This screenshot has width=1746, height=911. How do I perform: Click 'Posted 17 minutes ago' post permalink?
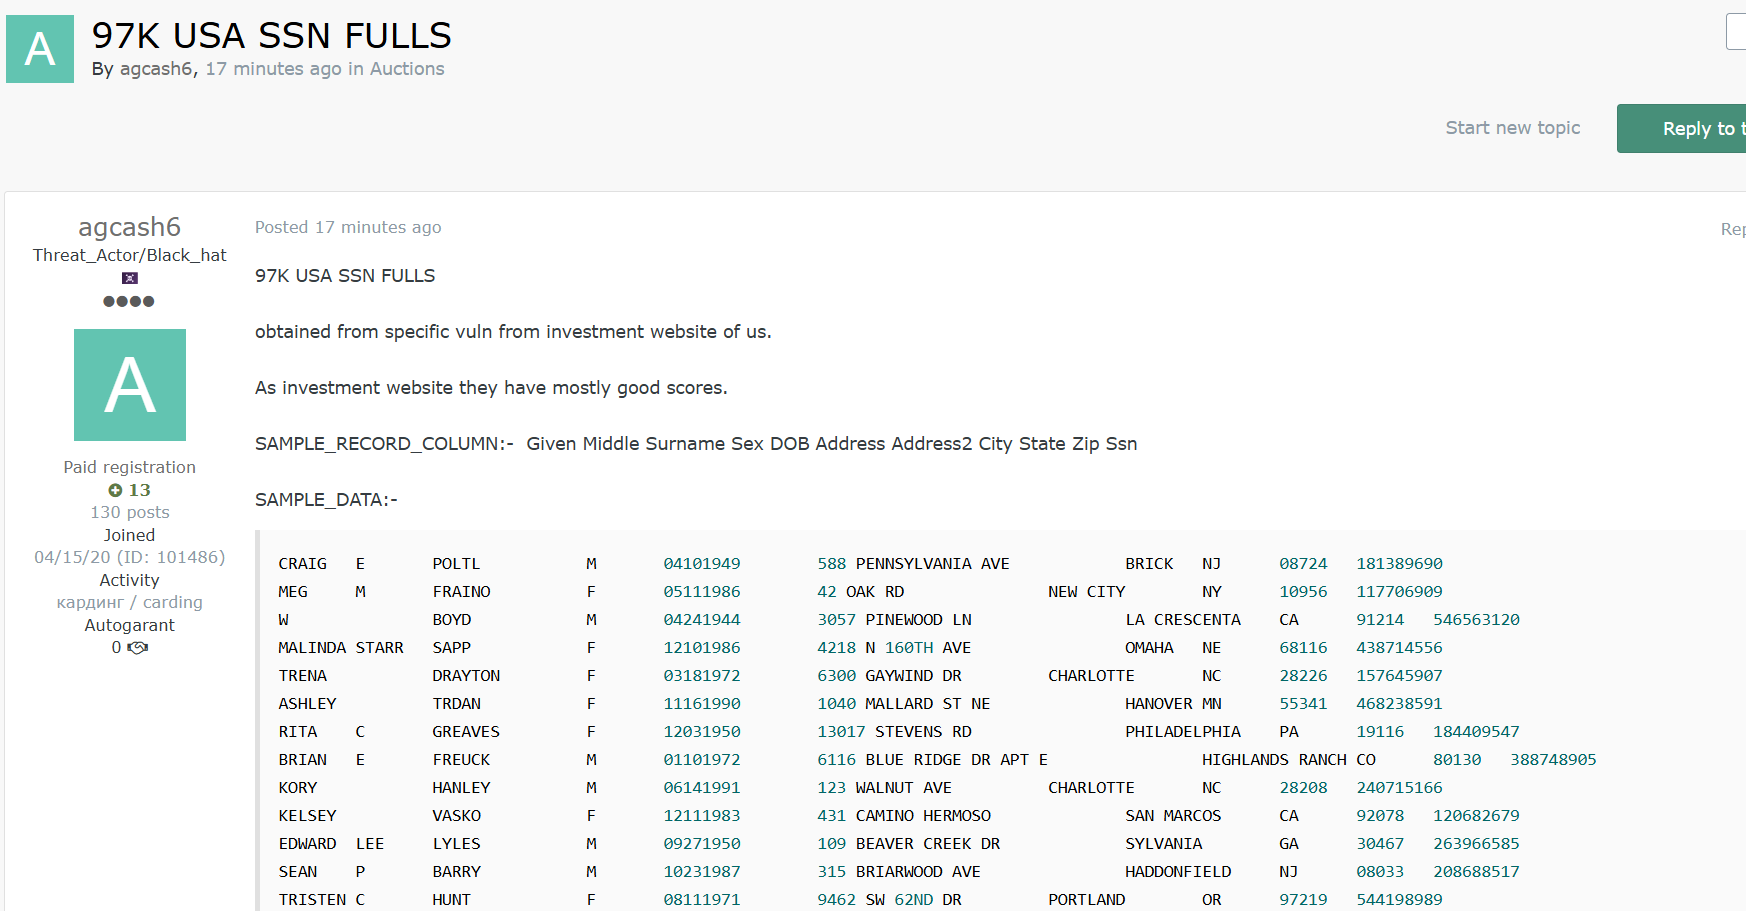click(x=348, y=227)
